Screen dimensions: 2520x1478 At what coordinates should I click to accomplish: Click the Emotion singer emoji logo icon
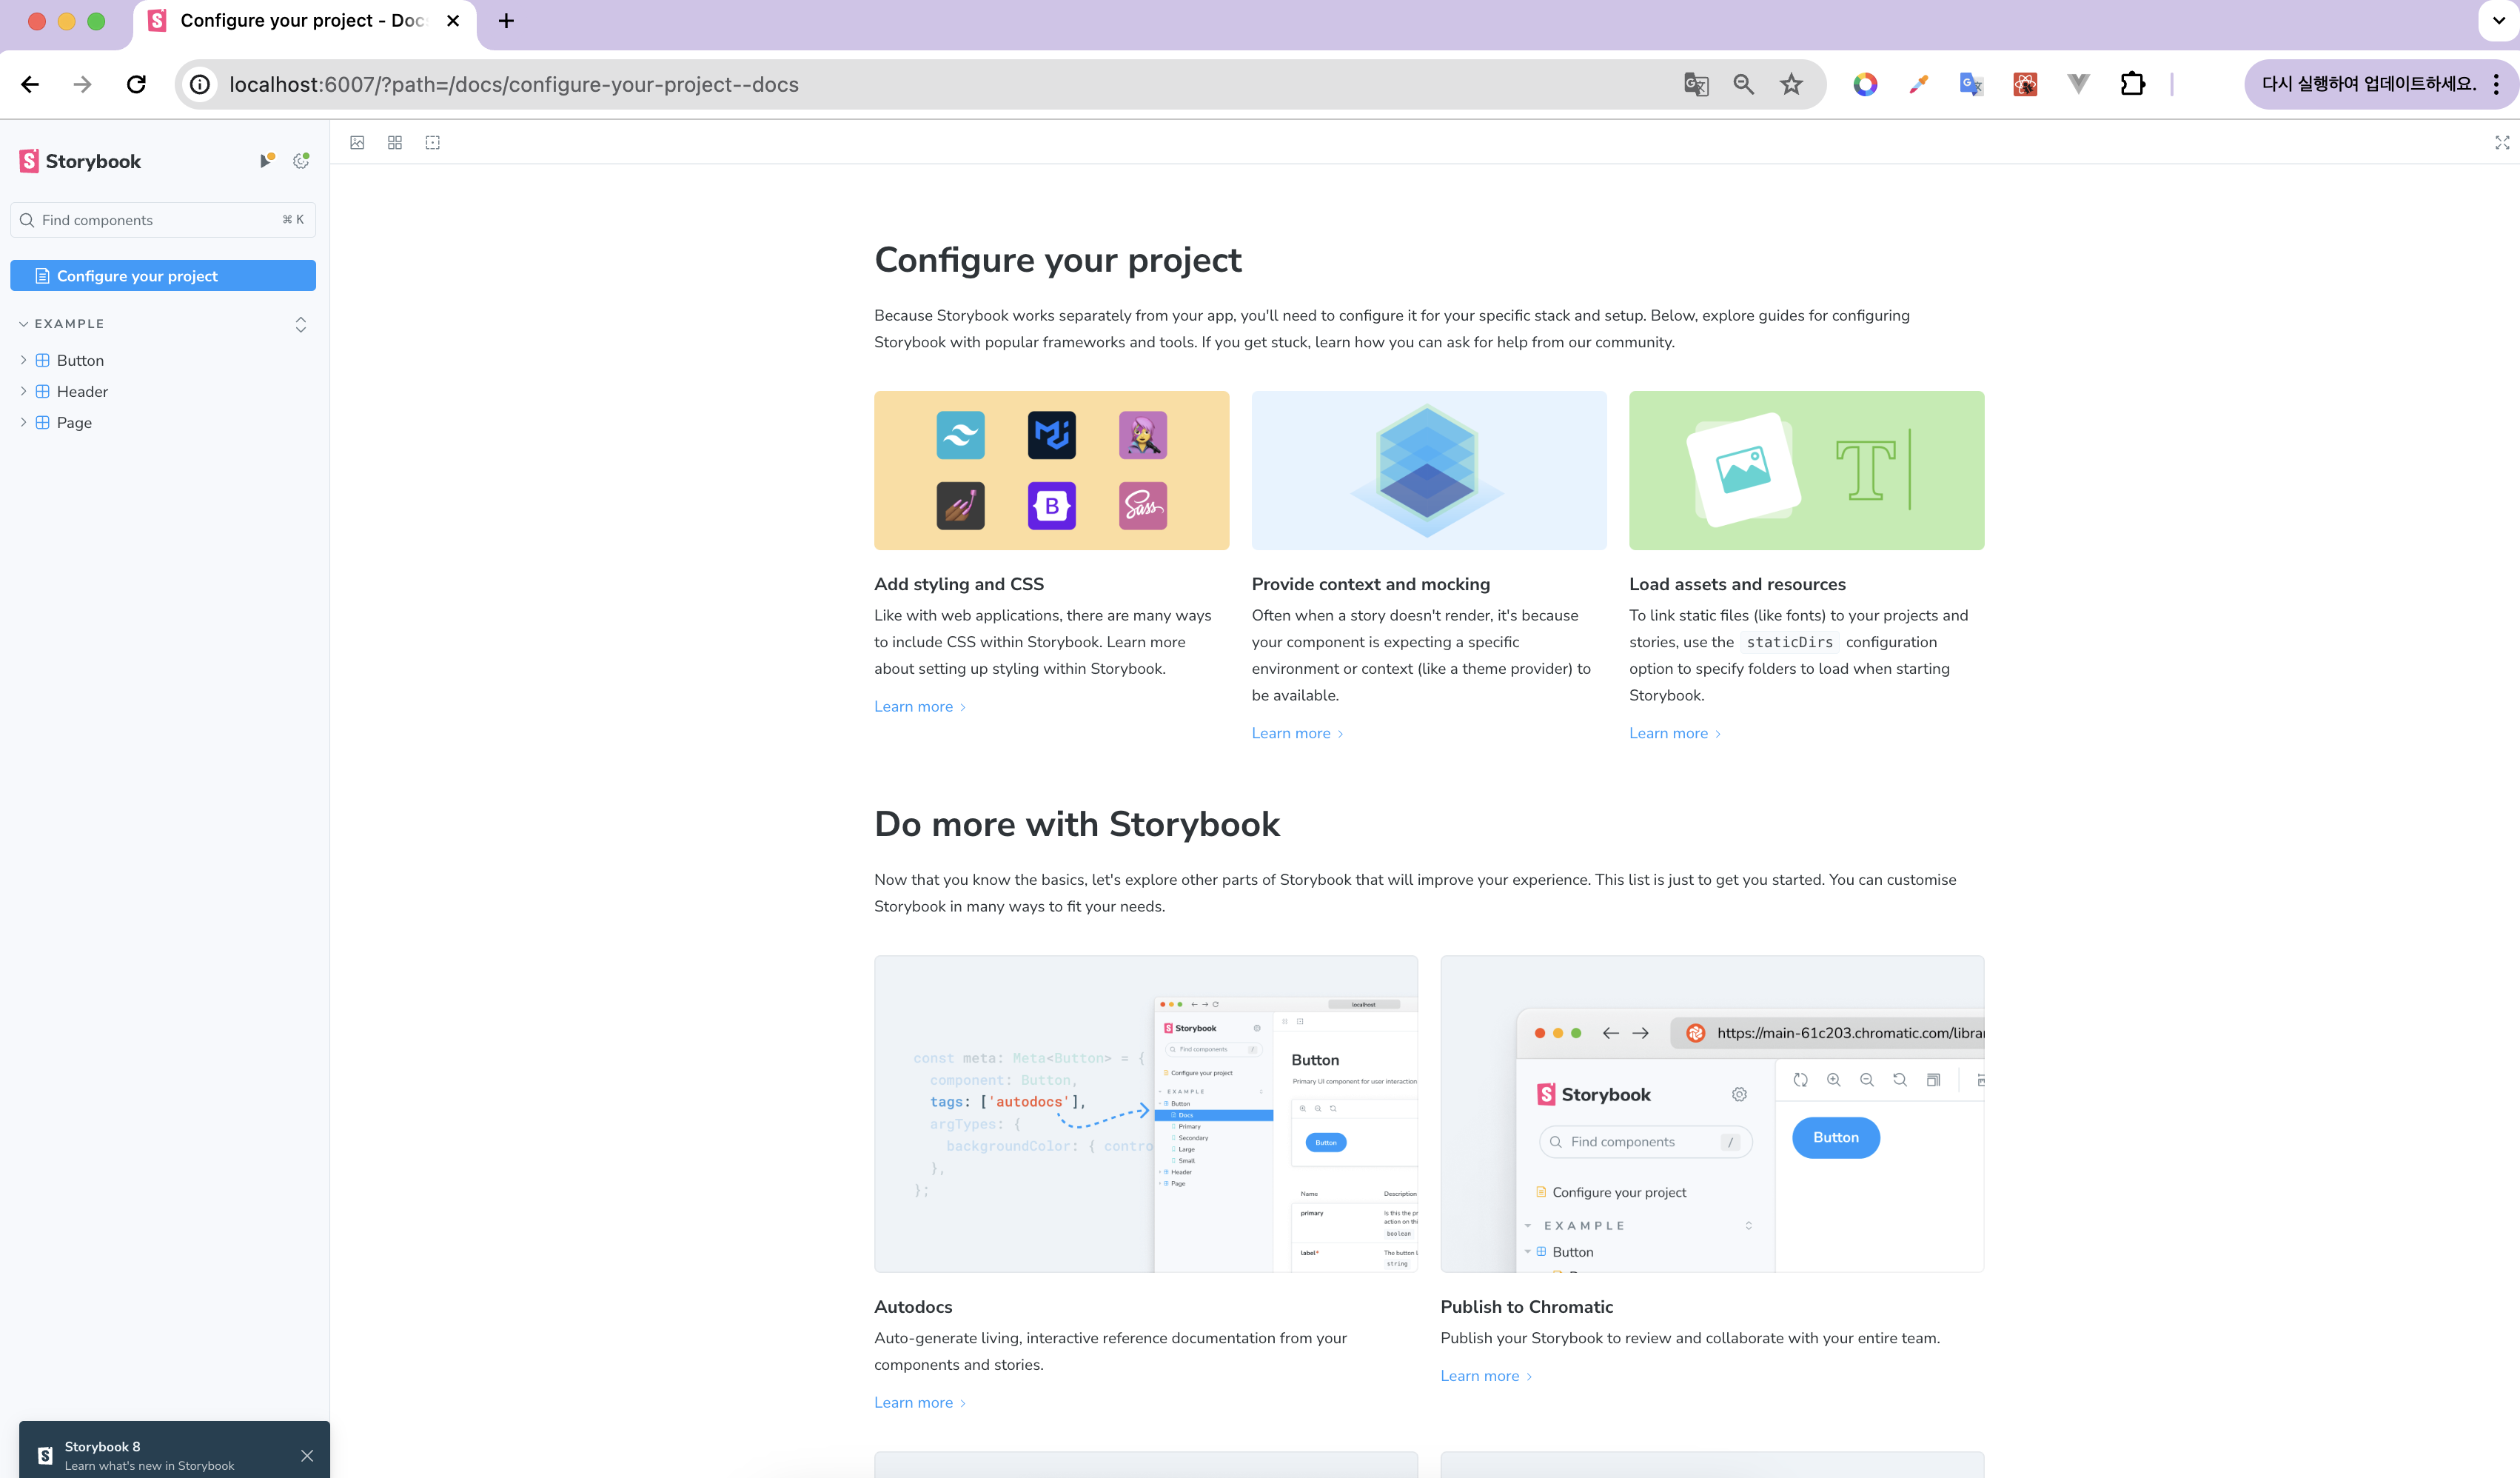(1143, 435)
